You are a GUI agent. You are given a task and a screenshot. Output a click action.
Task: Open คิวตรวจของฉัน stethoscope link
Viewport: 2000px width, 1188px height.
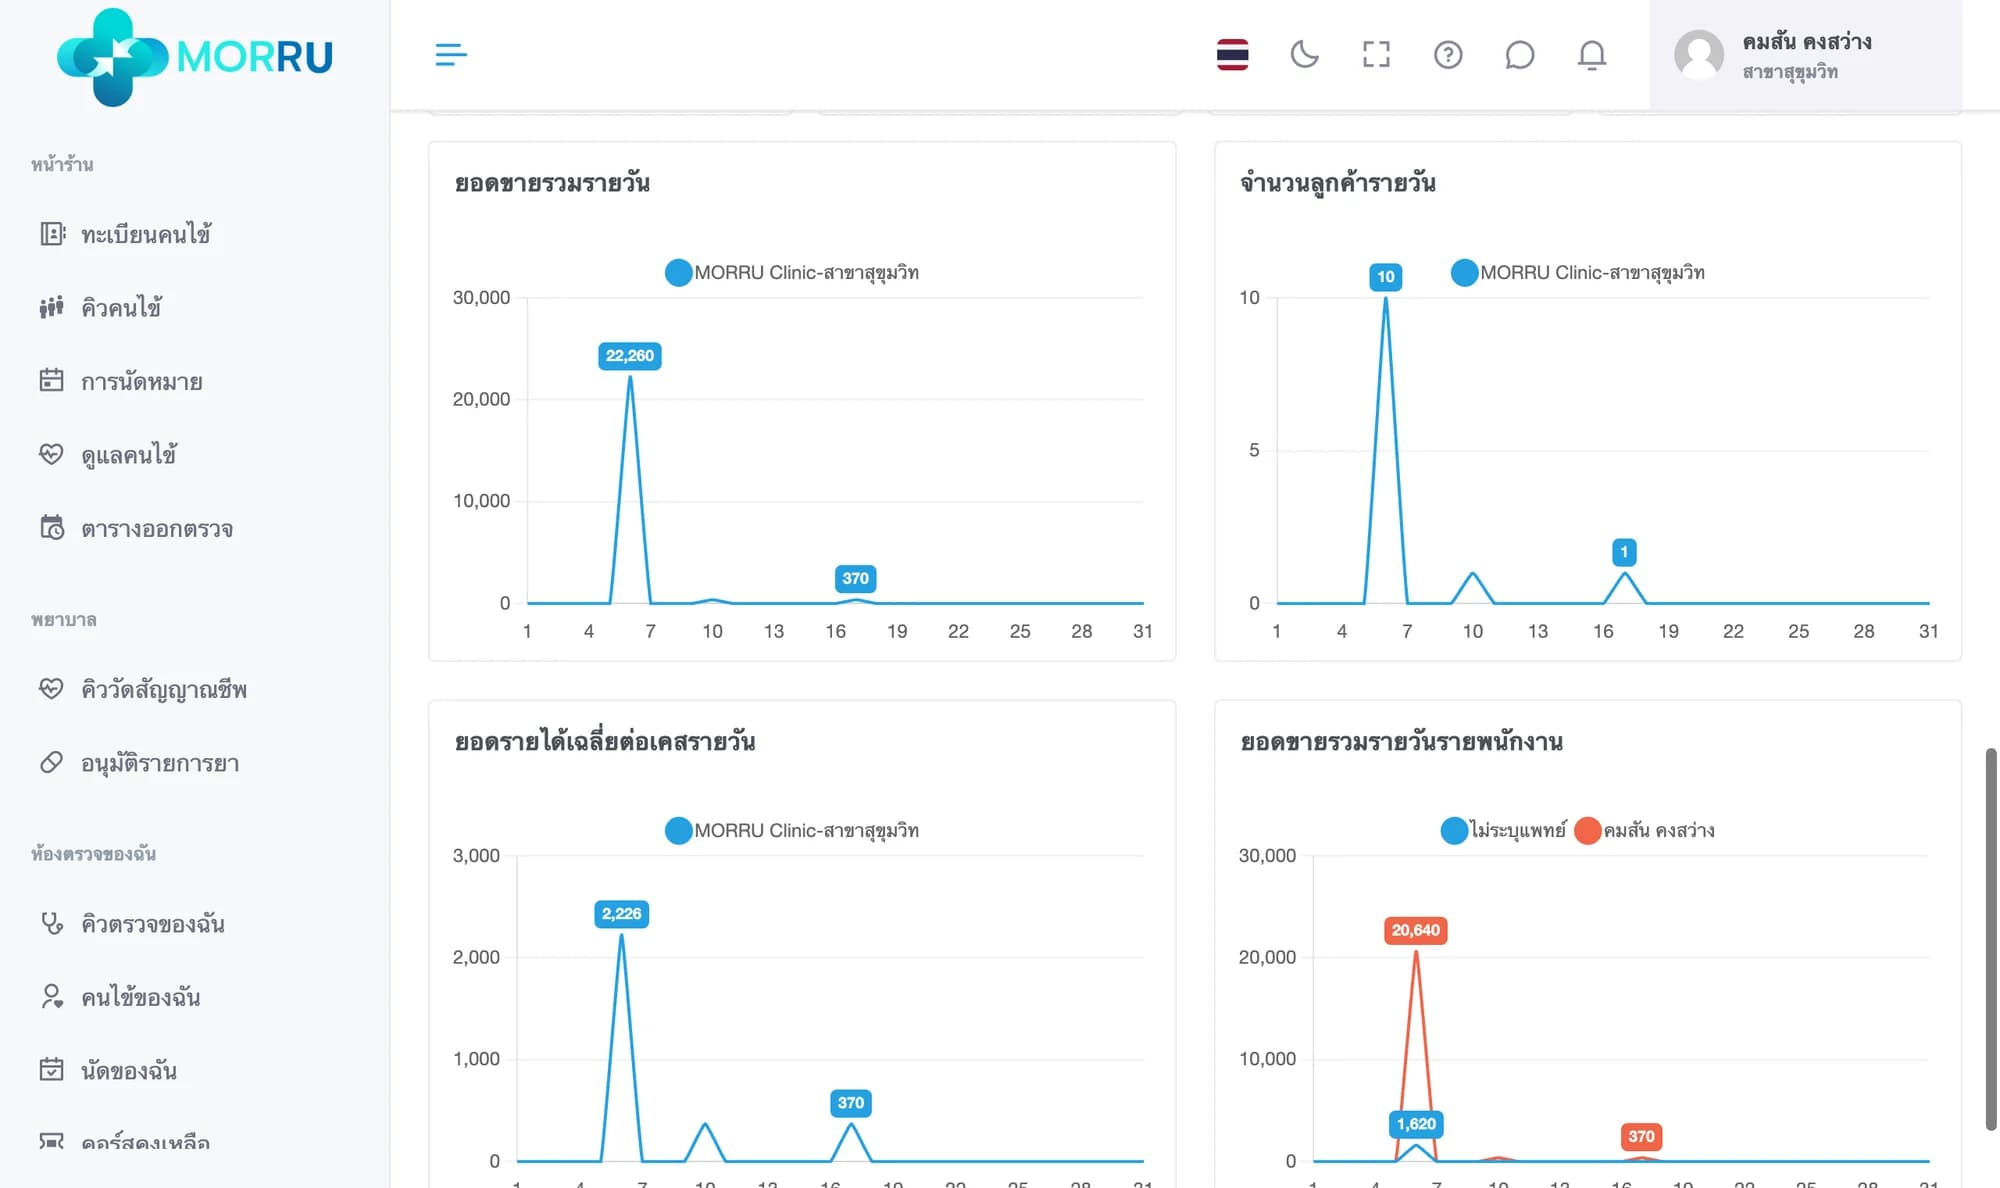point(152,923)
